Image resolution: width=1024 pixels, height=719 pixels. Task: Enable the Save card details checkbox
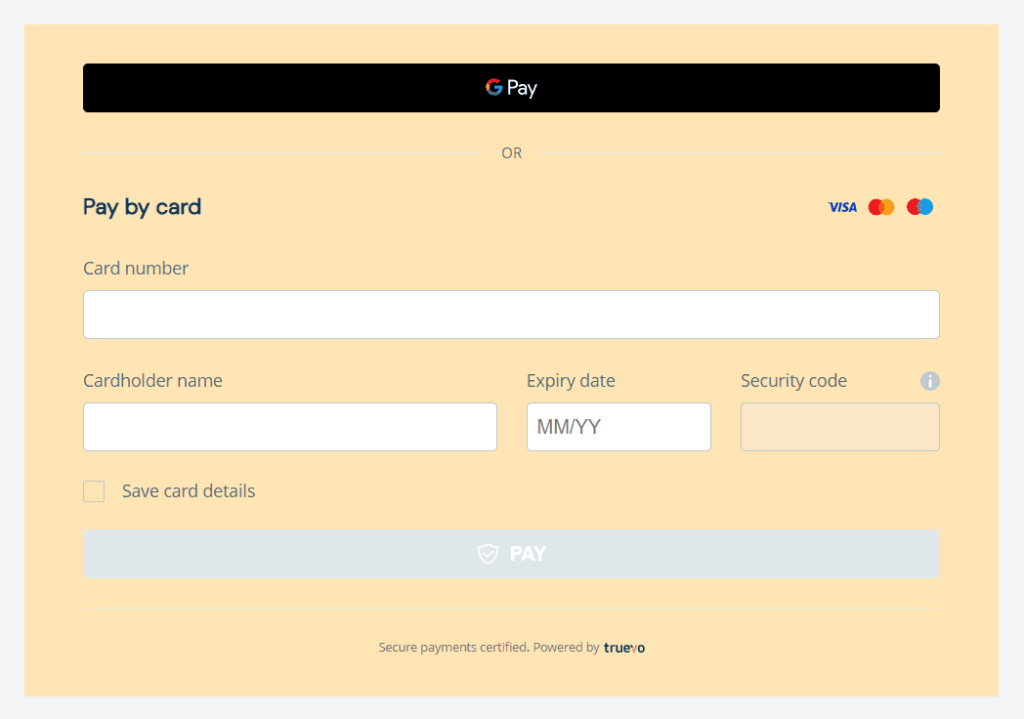(x=93, y=491)
